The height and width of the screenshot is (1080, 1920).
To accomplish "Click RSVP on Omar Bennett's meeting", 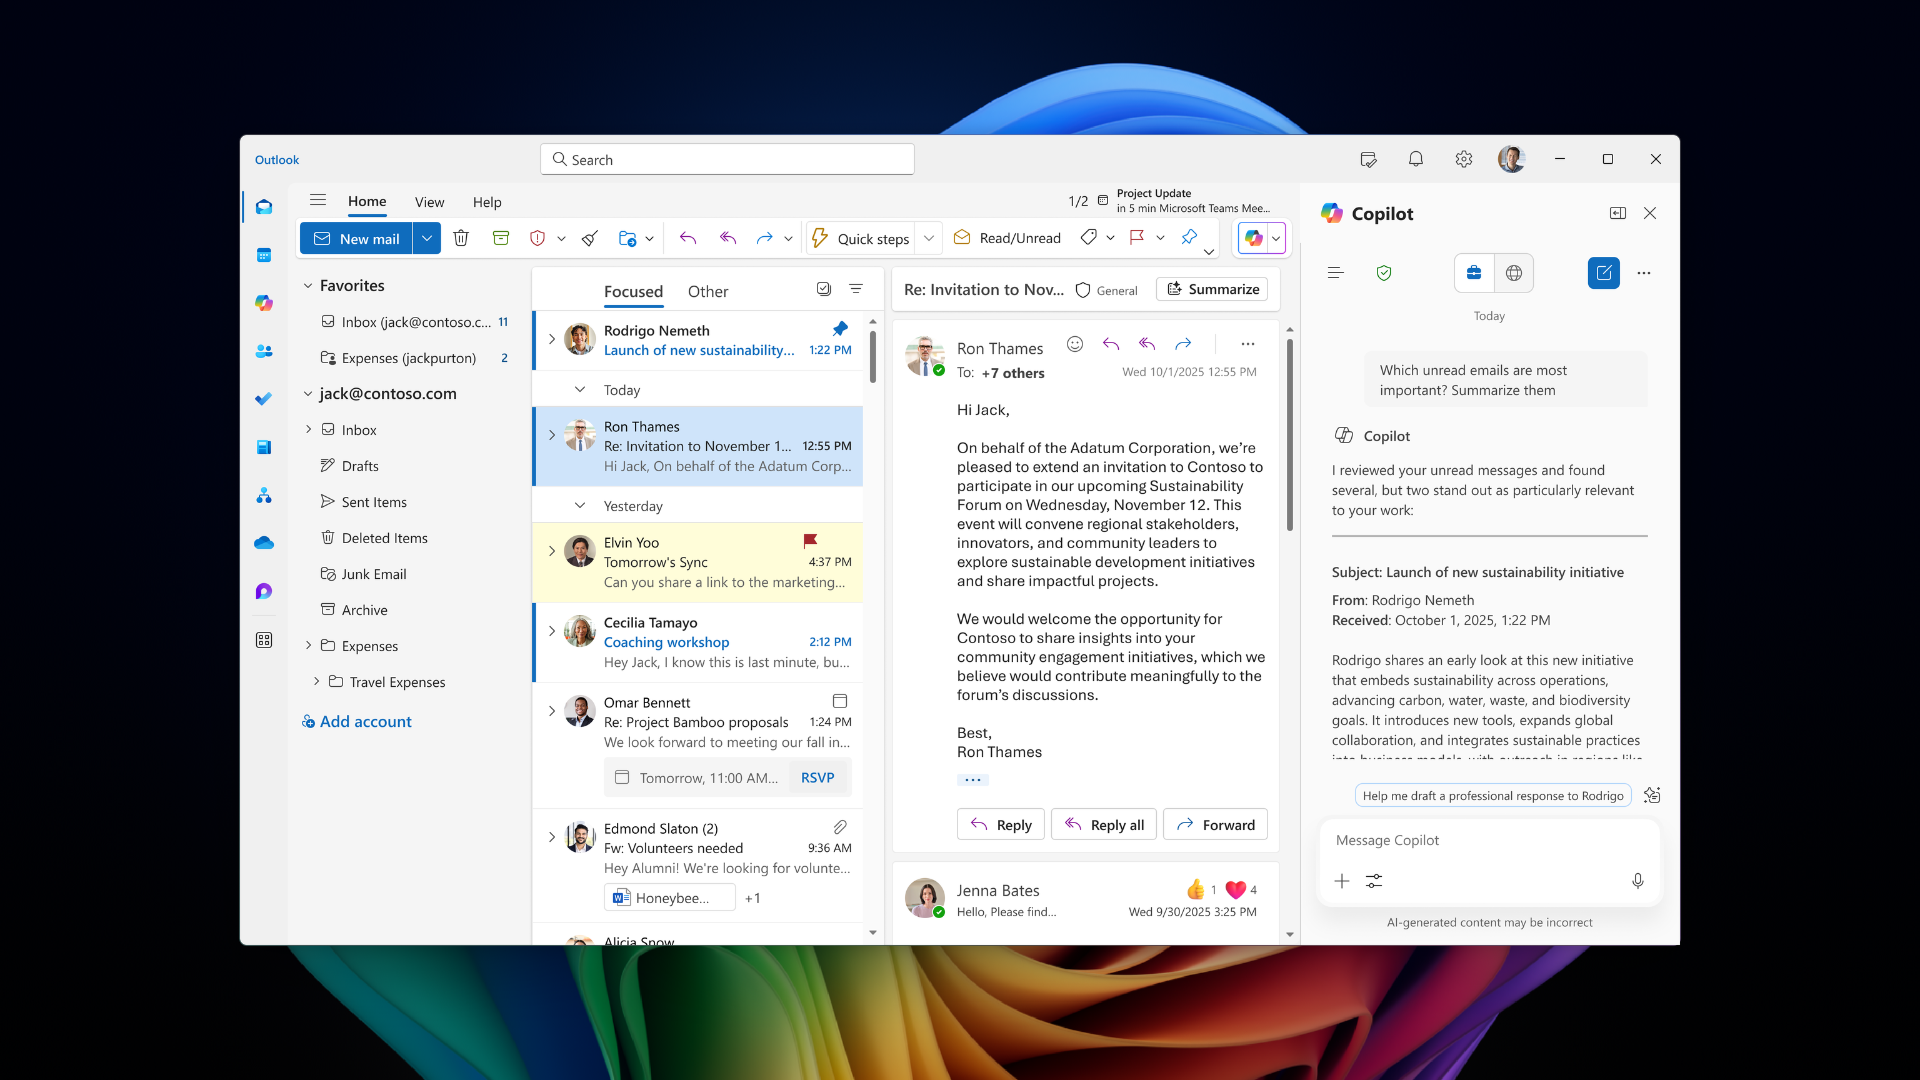I will pos(818,777).
